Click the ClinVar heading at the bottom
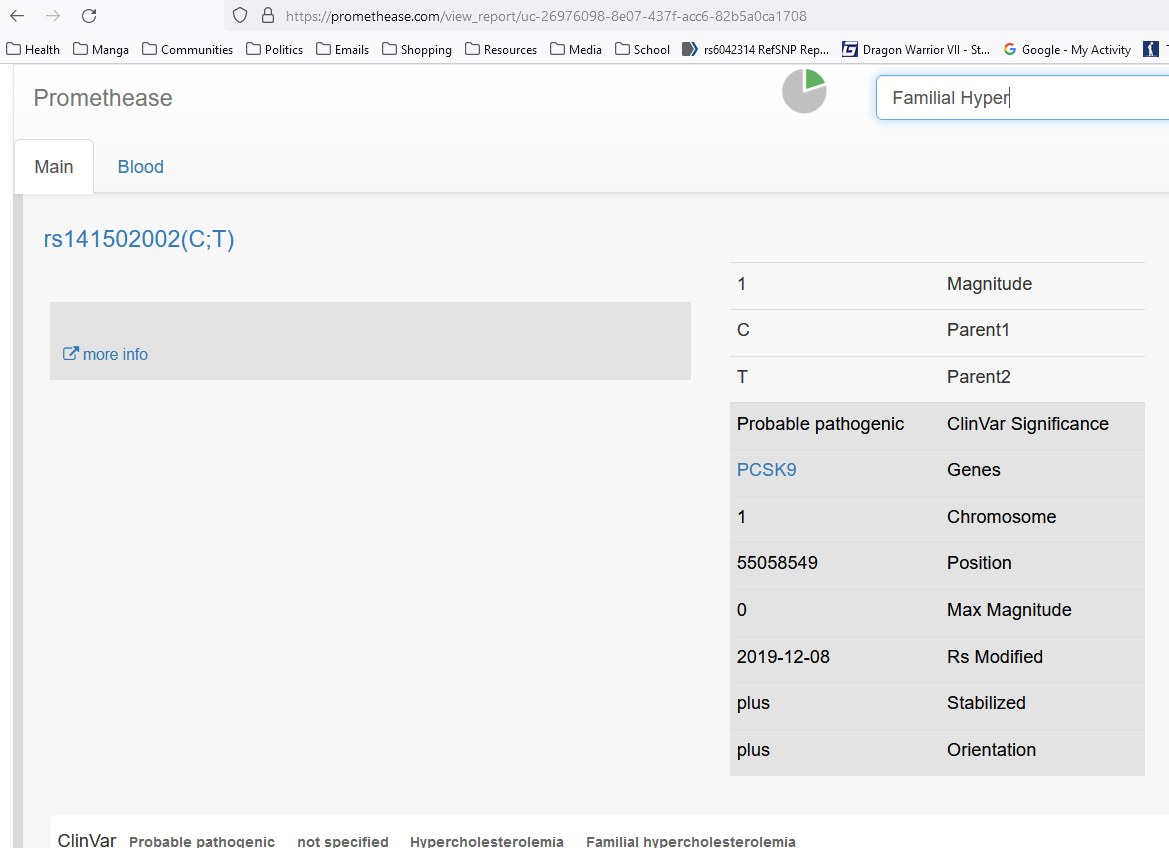Screen dimensions: 1169x848 [x=86, y=840]
